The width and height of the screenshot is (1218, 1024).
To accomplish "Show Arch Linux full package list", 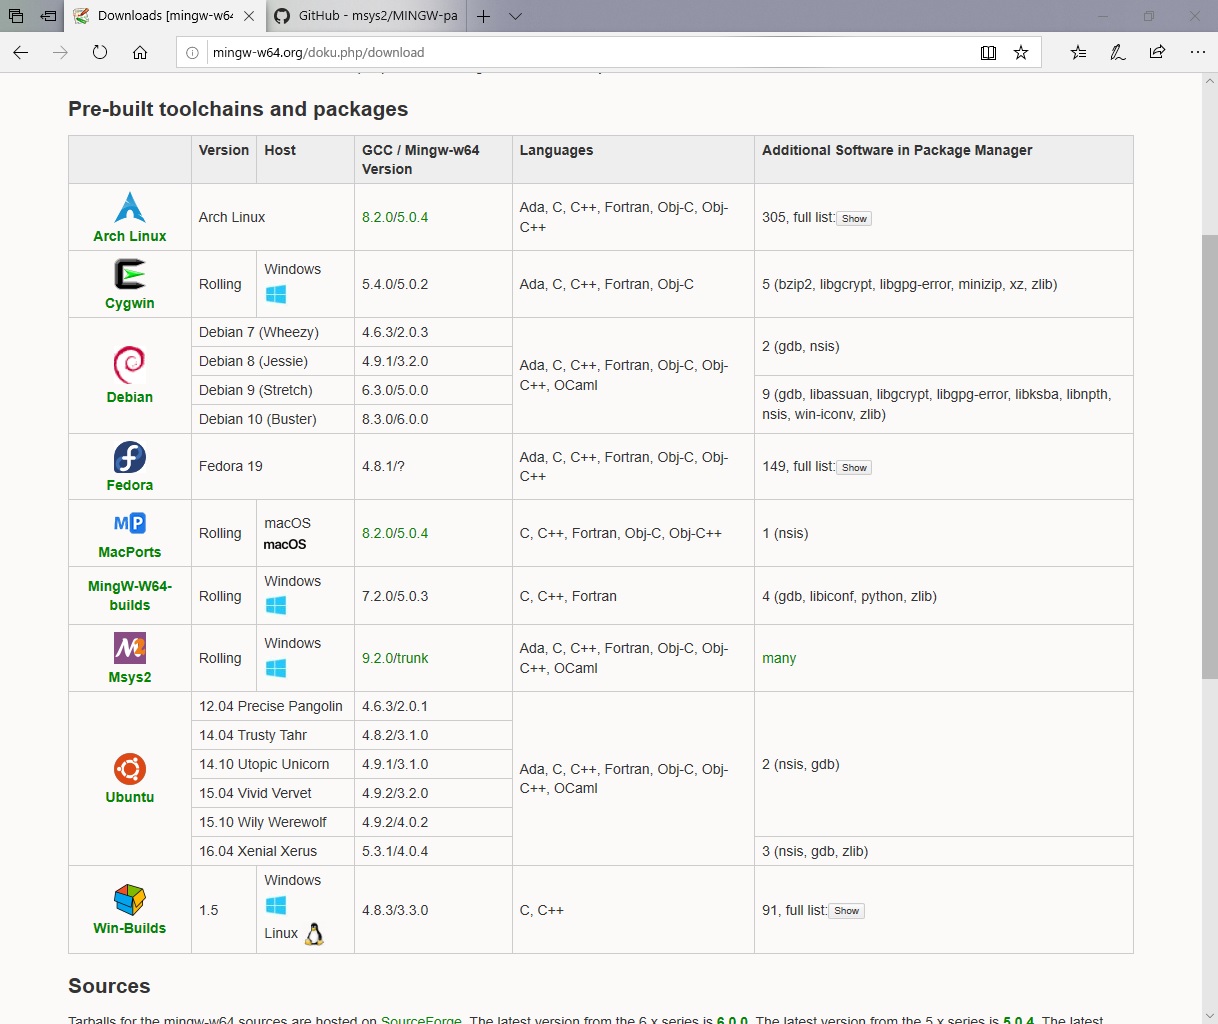I will coord(854,219).
